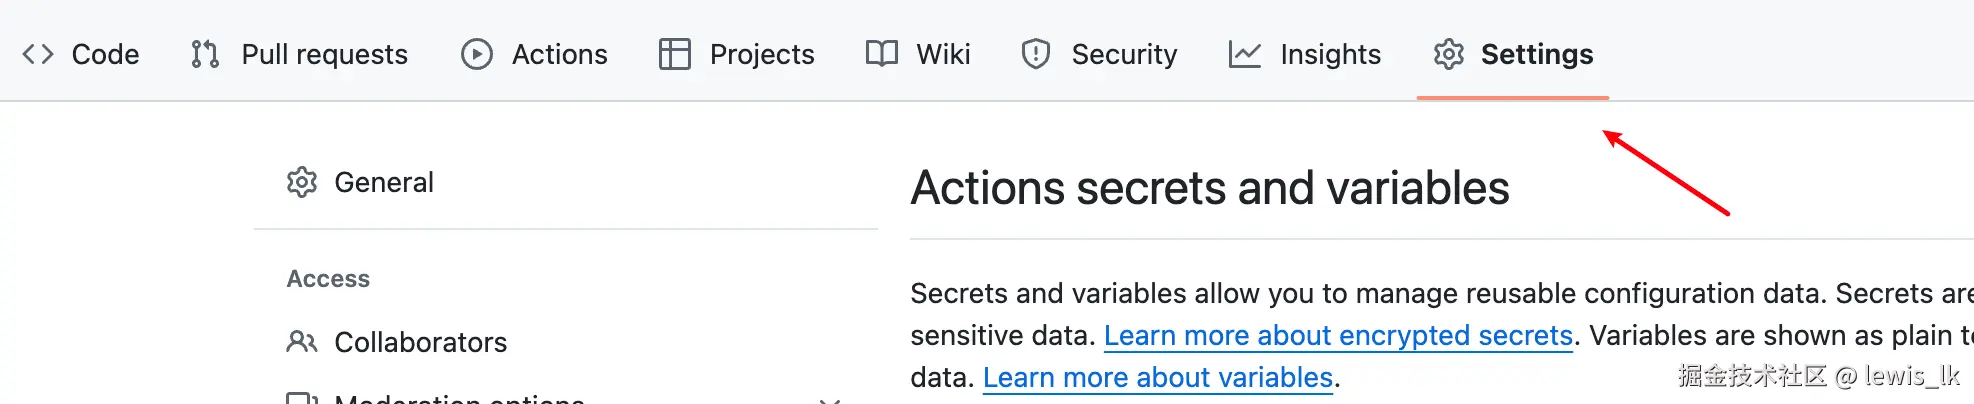Switch to the Code tab

[x=105, y=54]
